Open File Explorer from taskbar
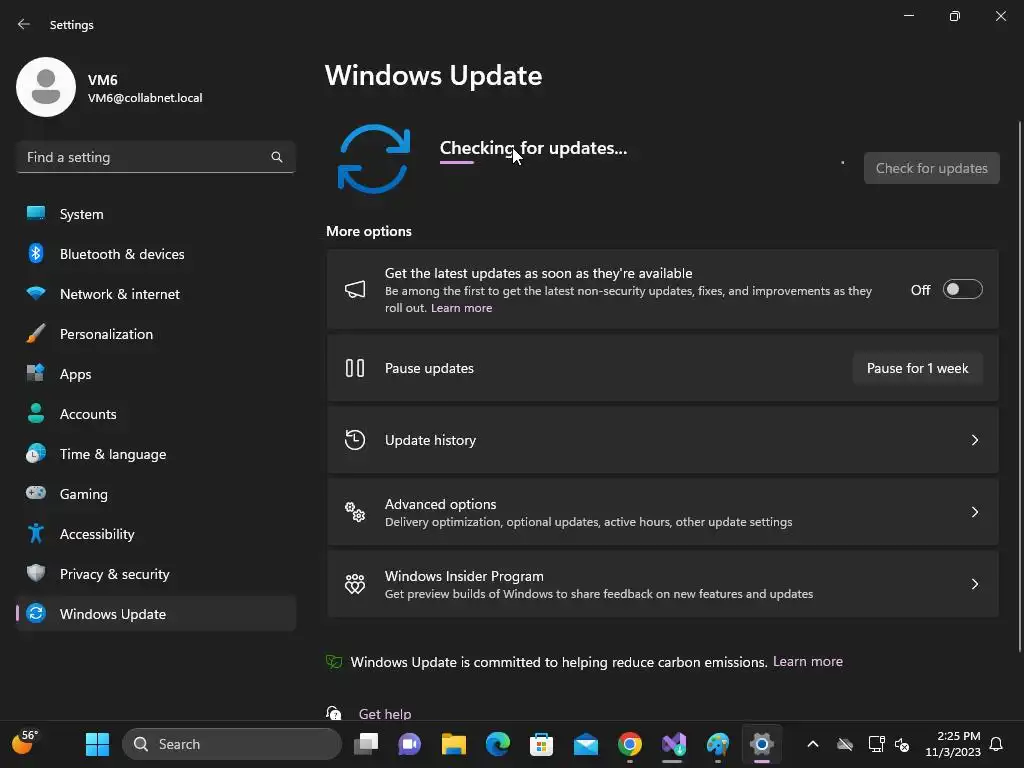Screen dimensions: 1024x768 (x=453, y=744)
